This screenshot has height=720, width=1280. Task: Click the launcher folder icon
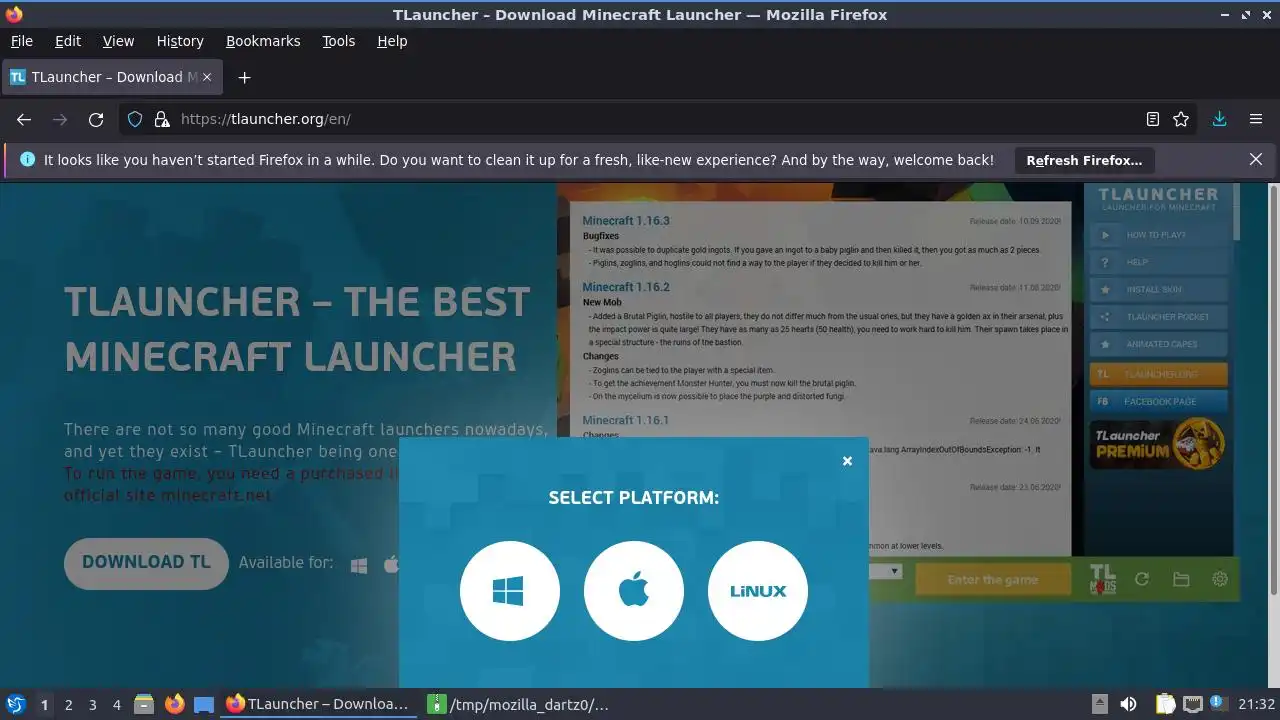(1181, 579)
